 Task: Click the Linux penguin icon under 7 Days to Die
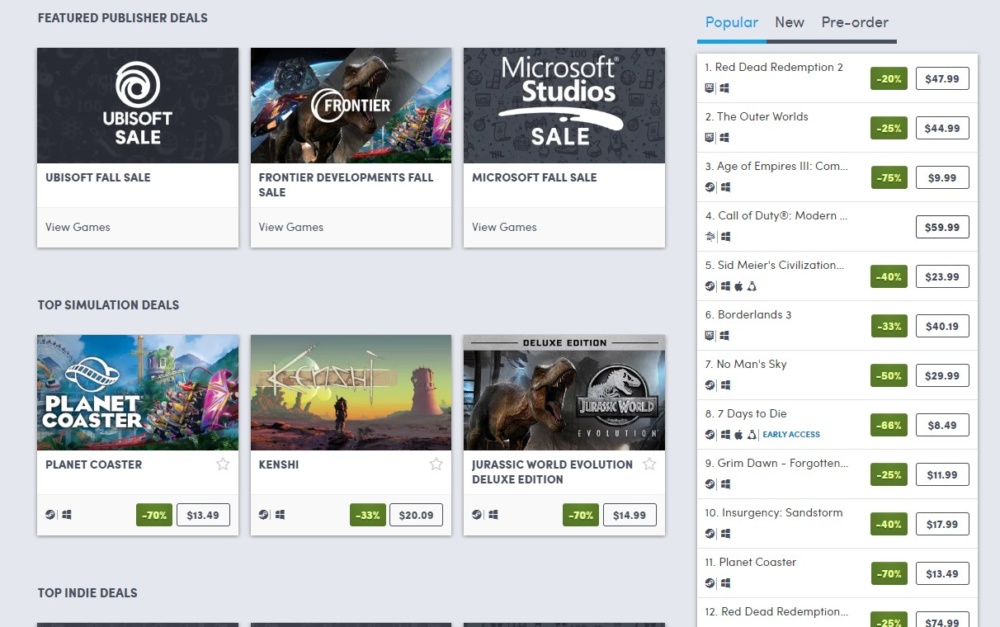point(752,434)
